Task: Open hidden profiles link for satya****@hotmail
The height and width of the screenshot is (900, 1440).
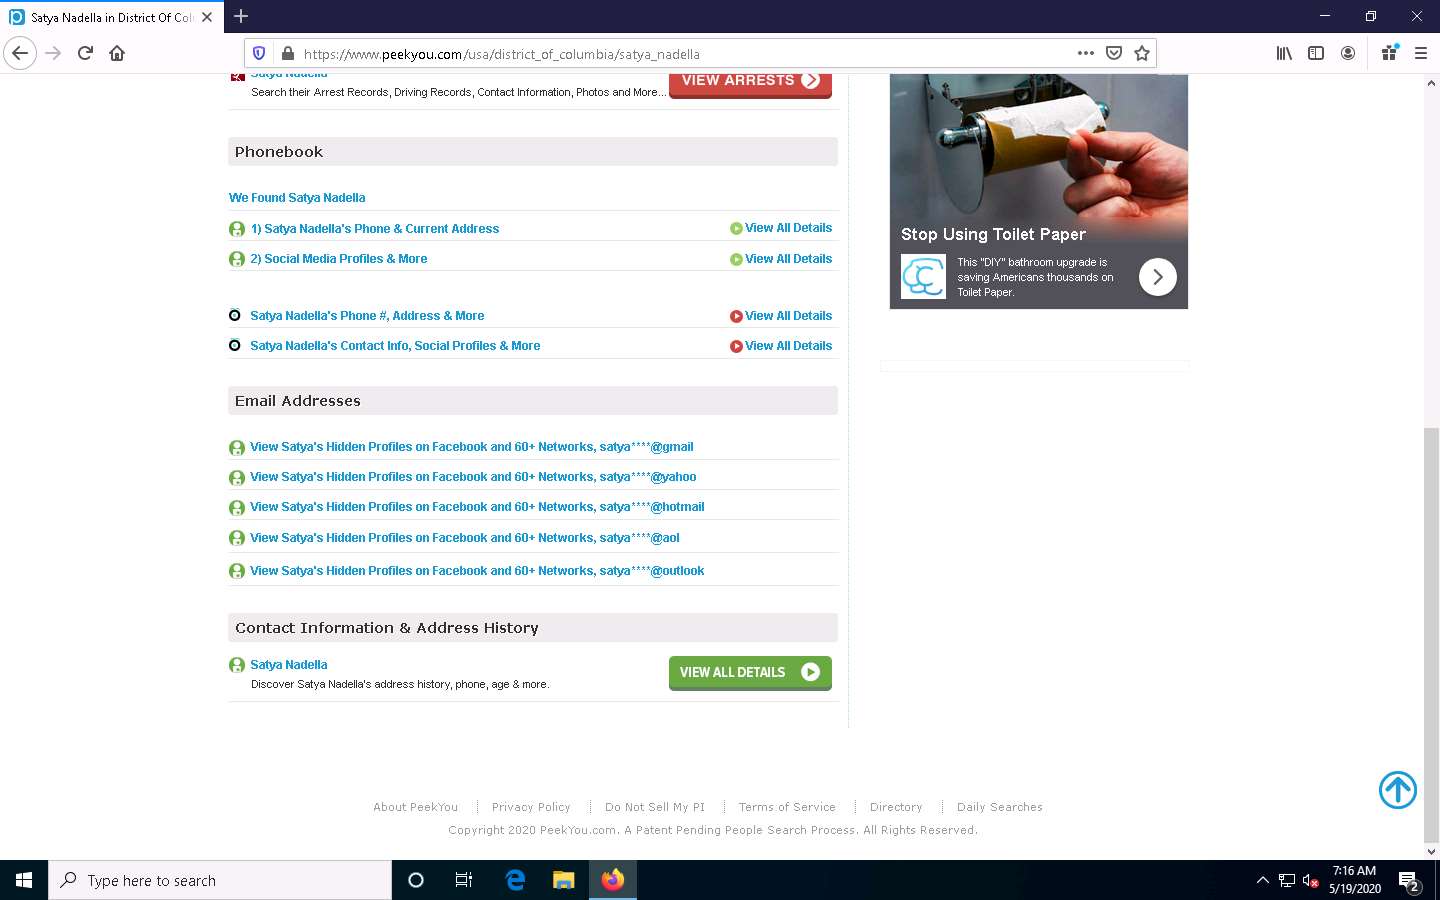Action: tap(477, 507)
